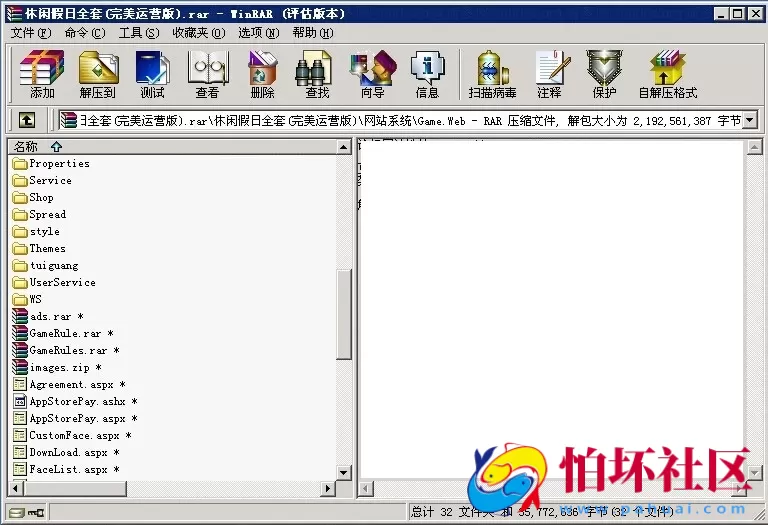
Task: Click file list scroll up arrow
Action: [344, 147]
